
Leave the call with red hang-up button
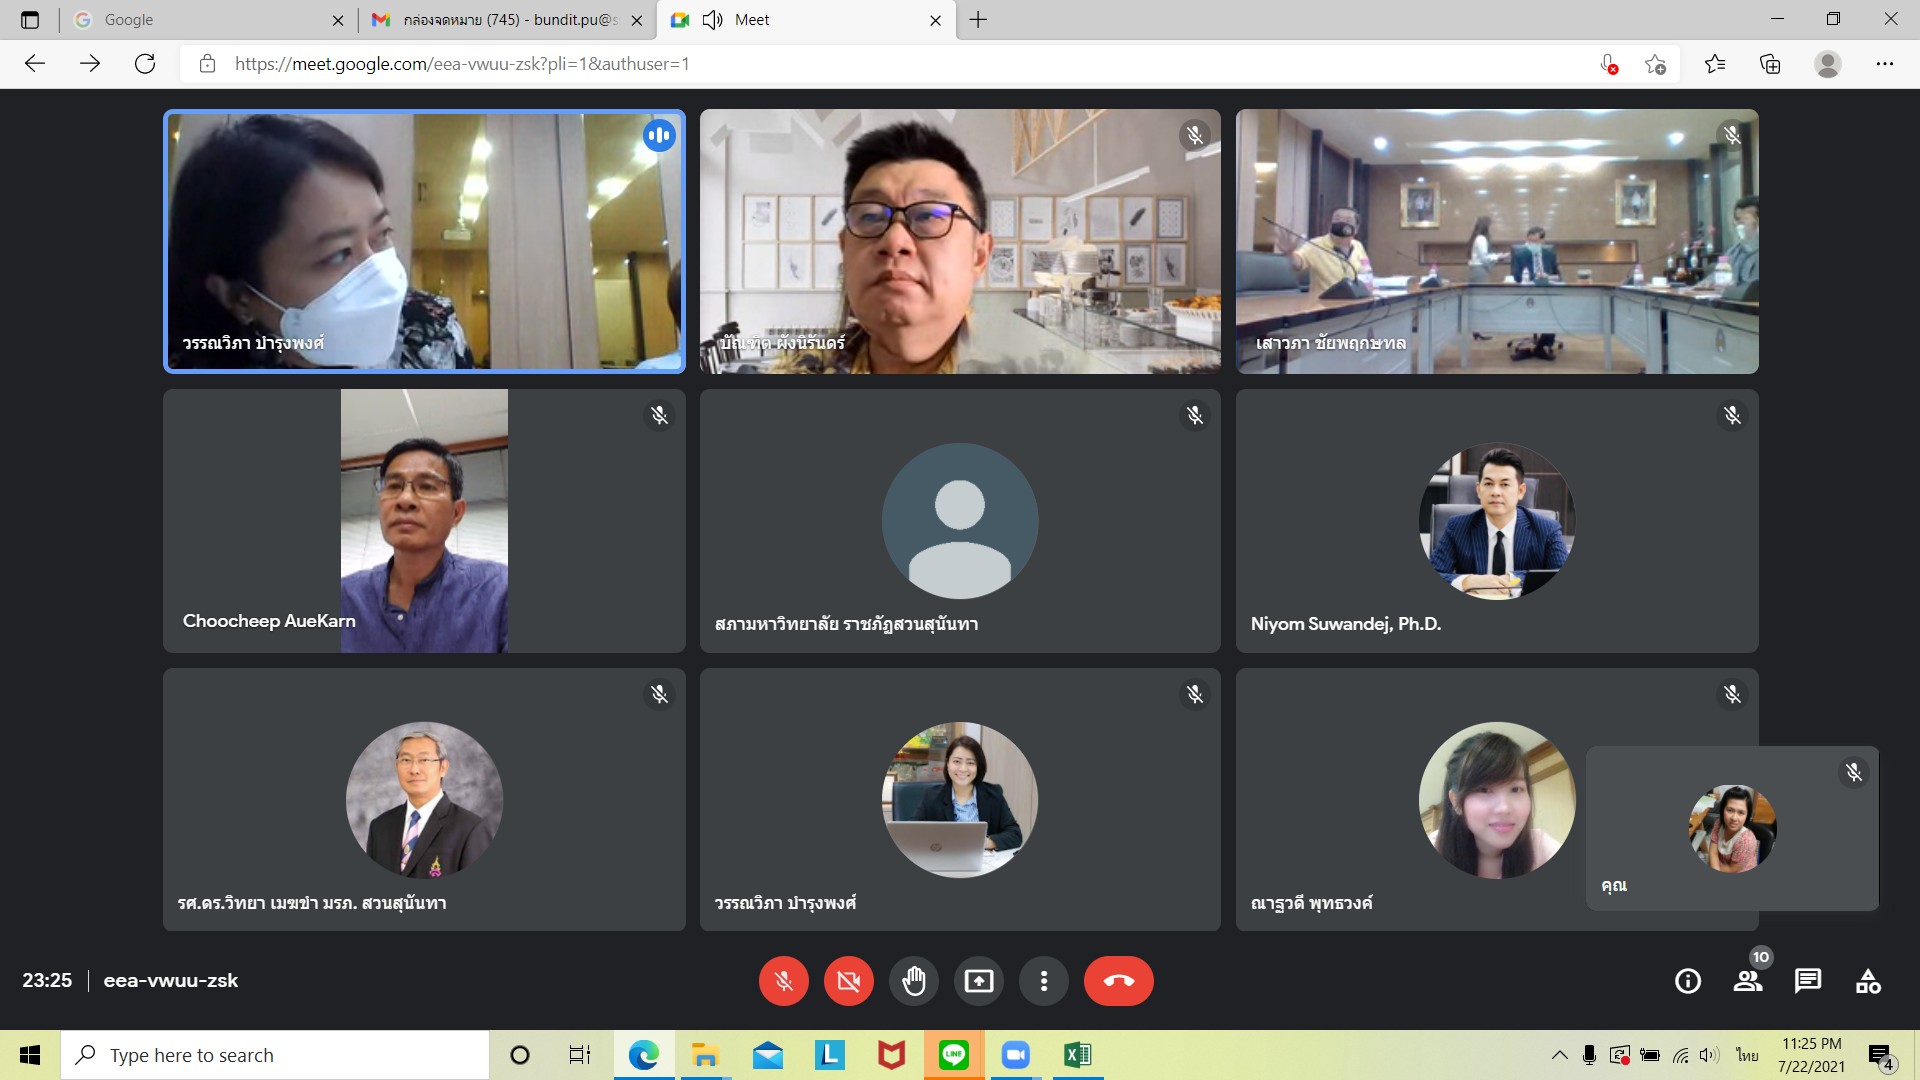pyautogui.click(x=1118, y=981)
